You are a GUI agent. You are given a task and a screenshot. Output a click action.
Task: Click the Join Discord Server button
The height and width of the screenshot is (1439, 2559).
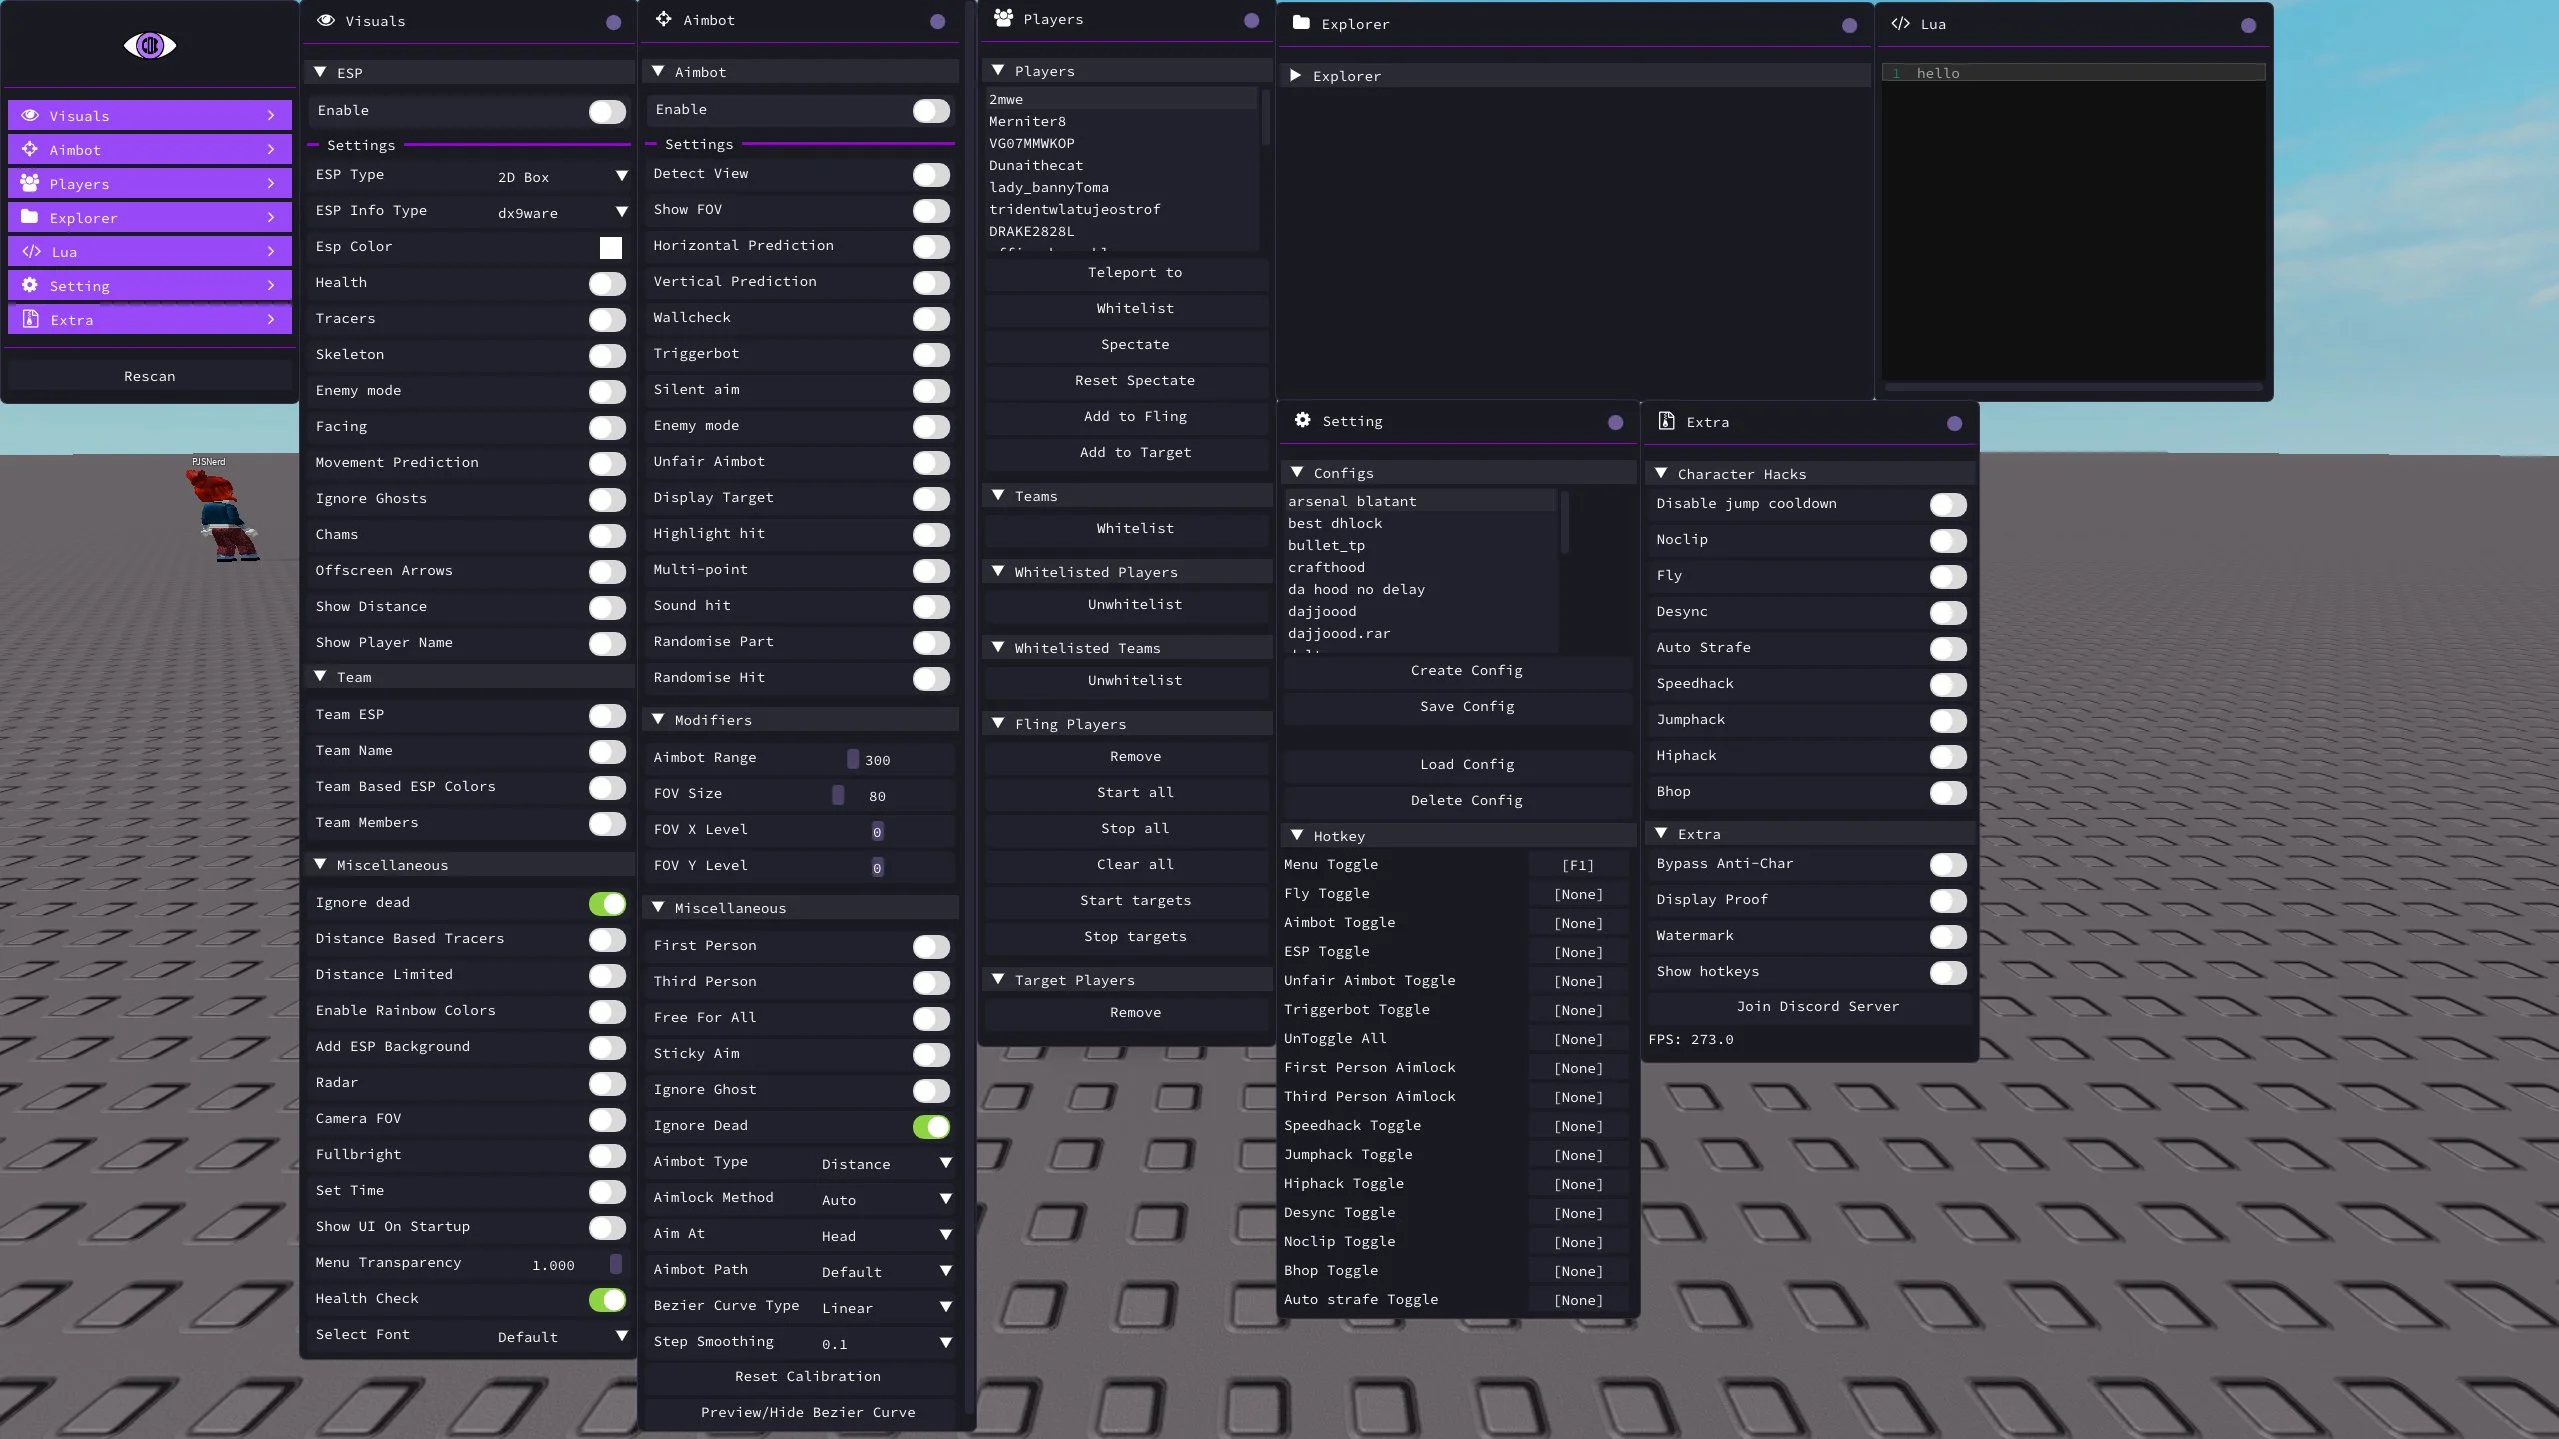click(1816, 1007)
